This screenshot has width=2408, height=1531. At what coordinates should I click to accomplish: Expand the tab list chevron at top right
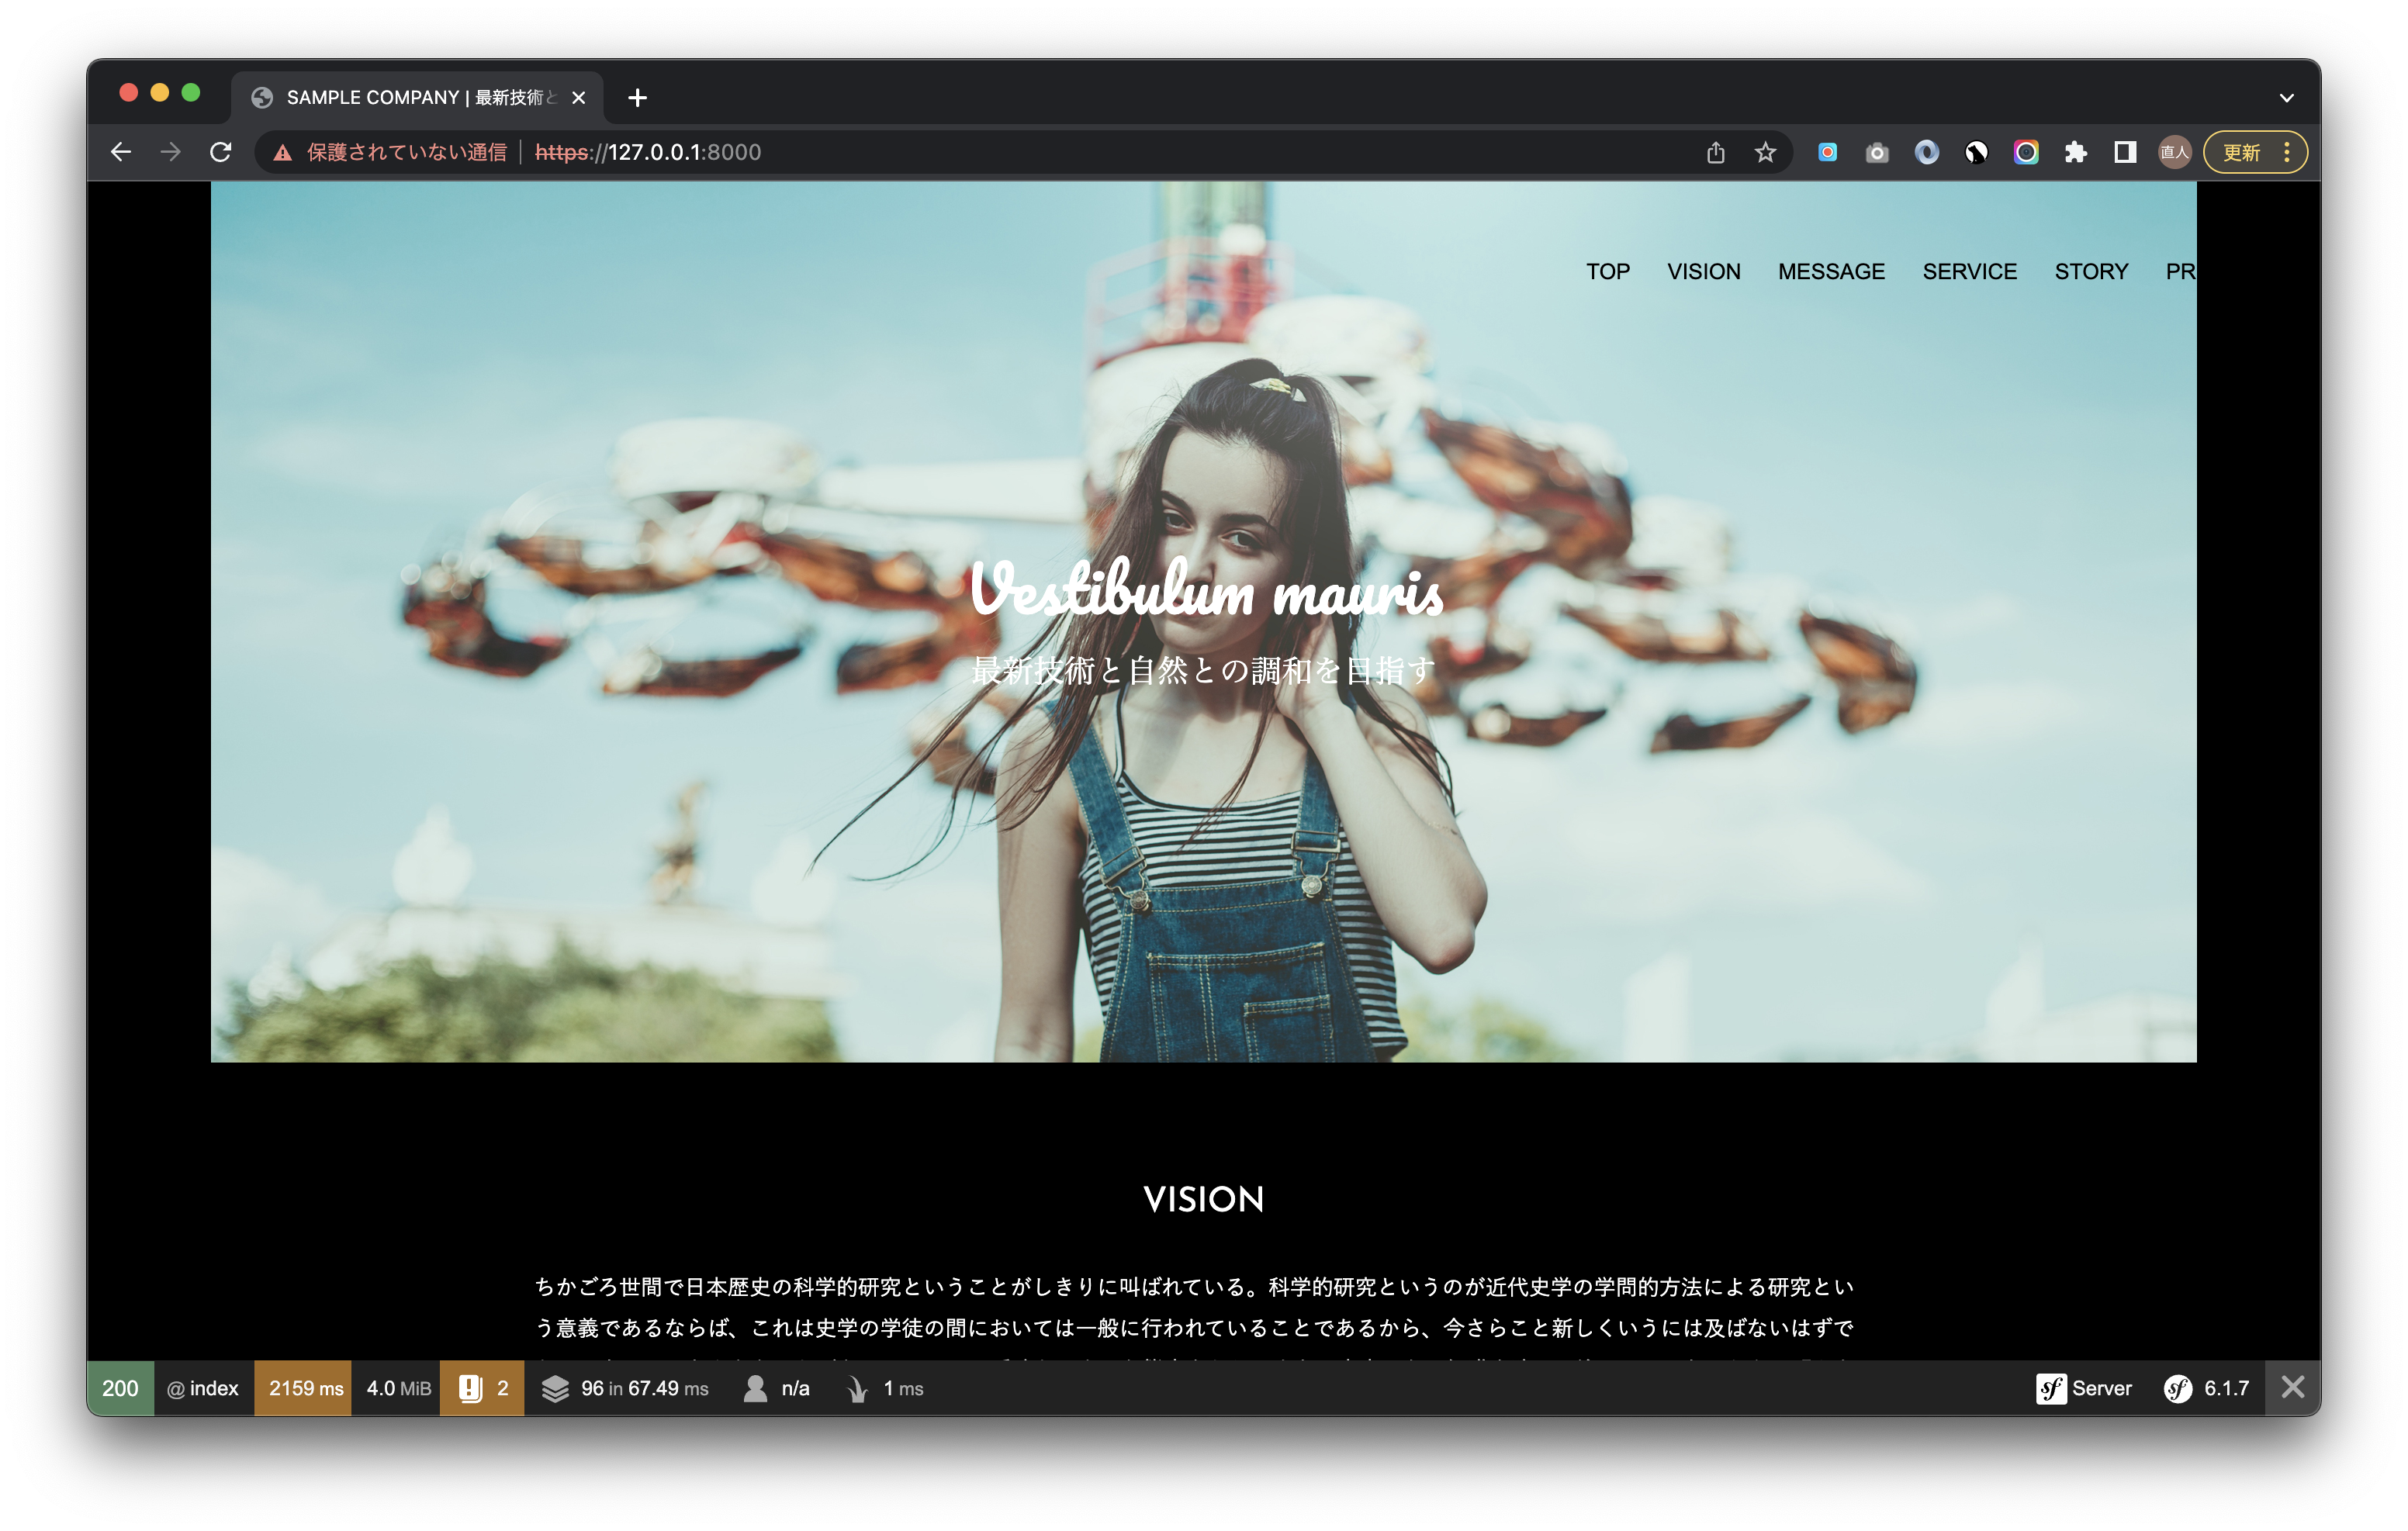pyautogui.click(x=2286, y=97)
